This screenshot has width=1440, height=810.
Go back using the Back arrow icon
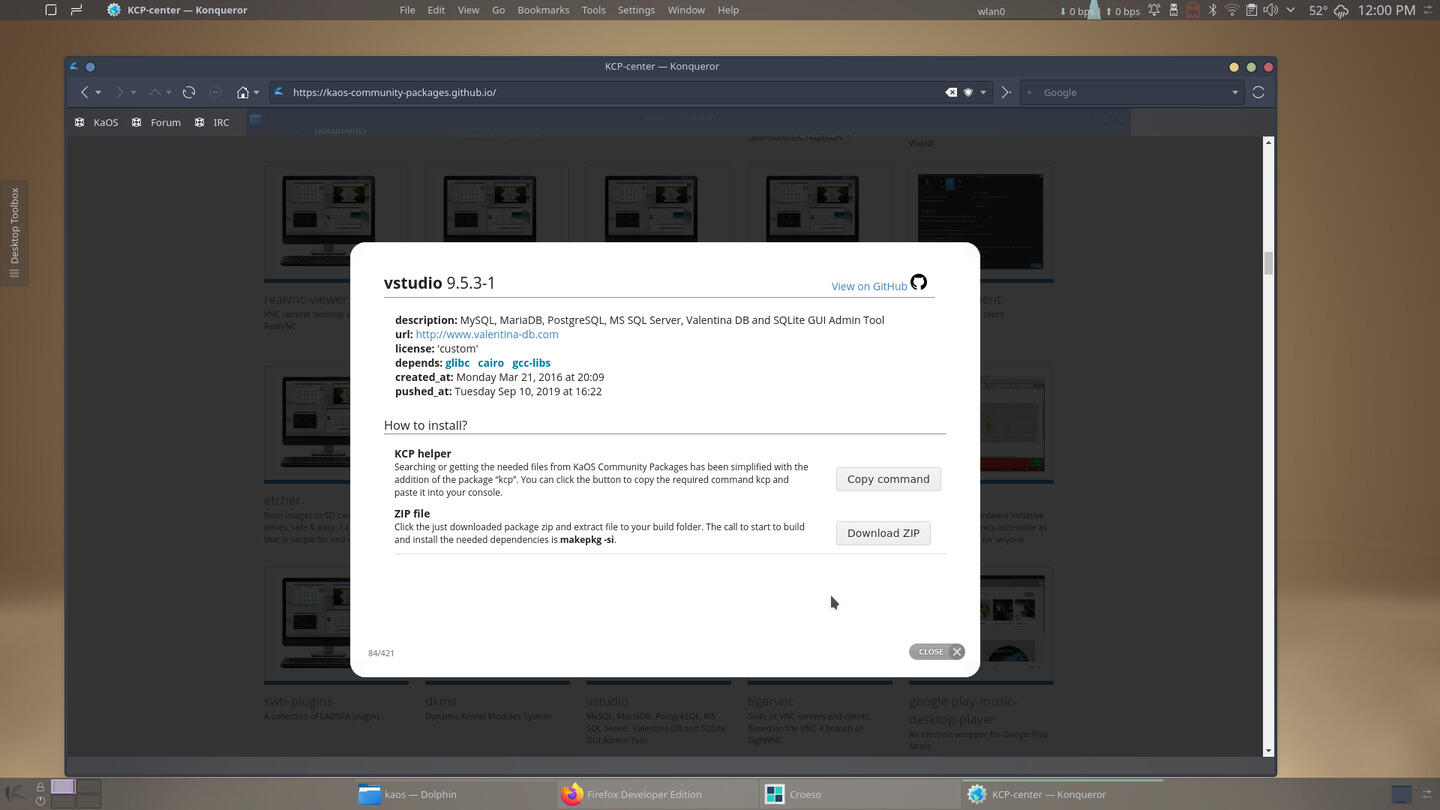[x=85, y=92]
